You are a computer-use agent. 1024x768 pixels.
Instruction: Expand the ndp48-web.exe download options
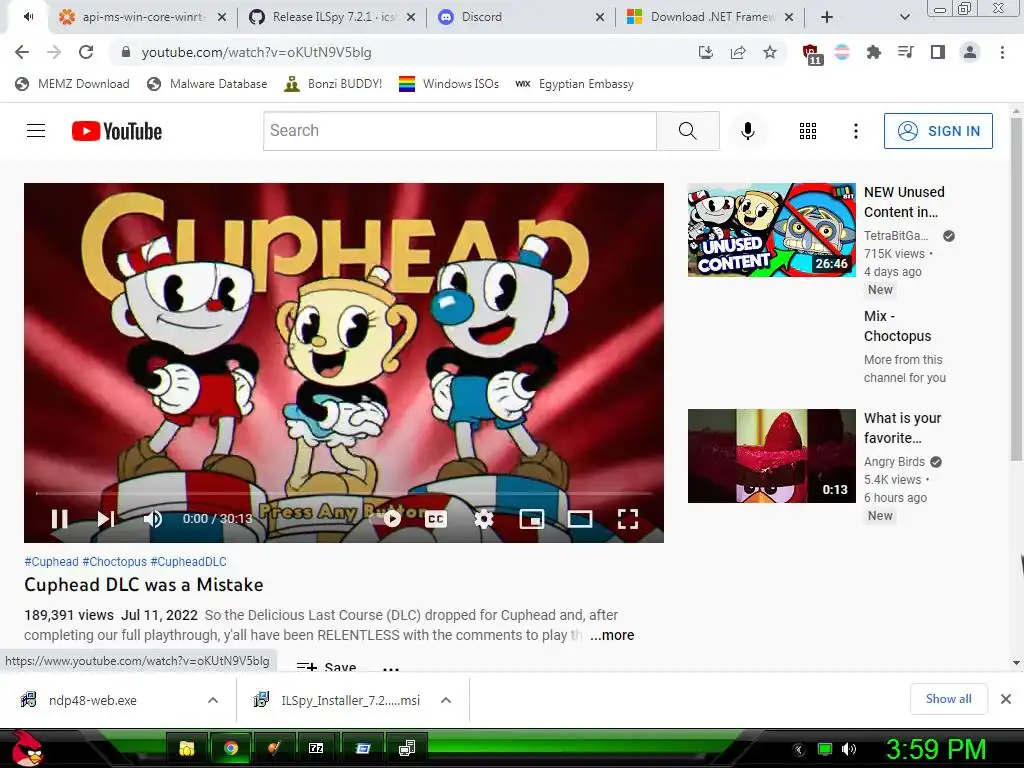pos(213,700)
